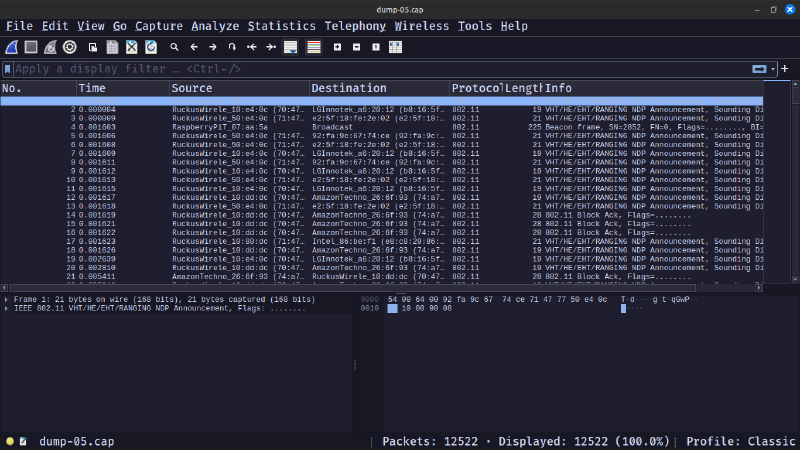Image resolution: width=800 pixels, height=450 pixels.
Task: Sort by the Source column header
Action: pos(239,88)
